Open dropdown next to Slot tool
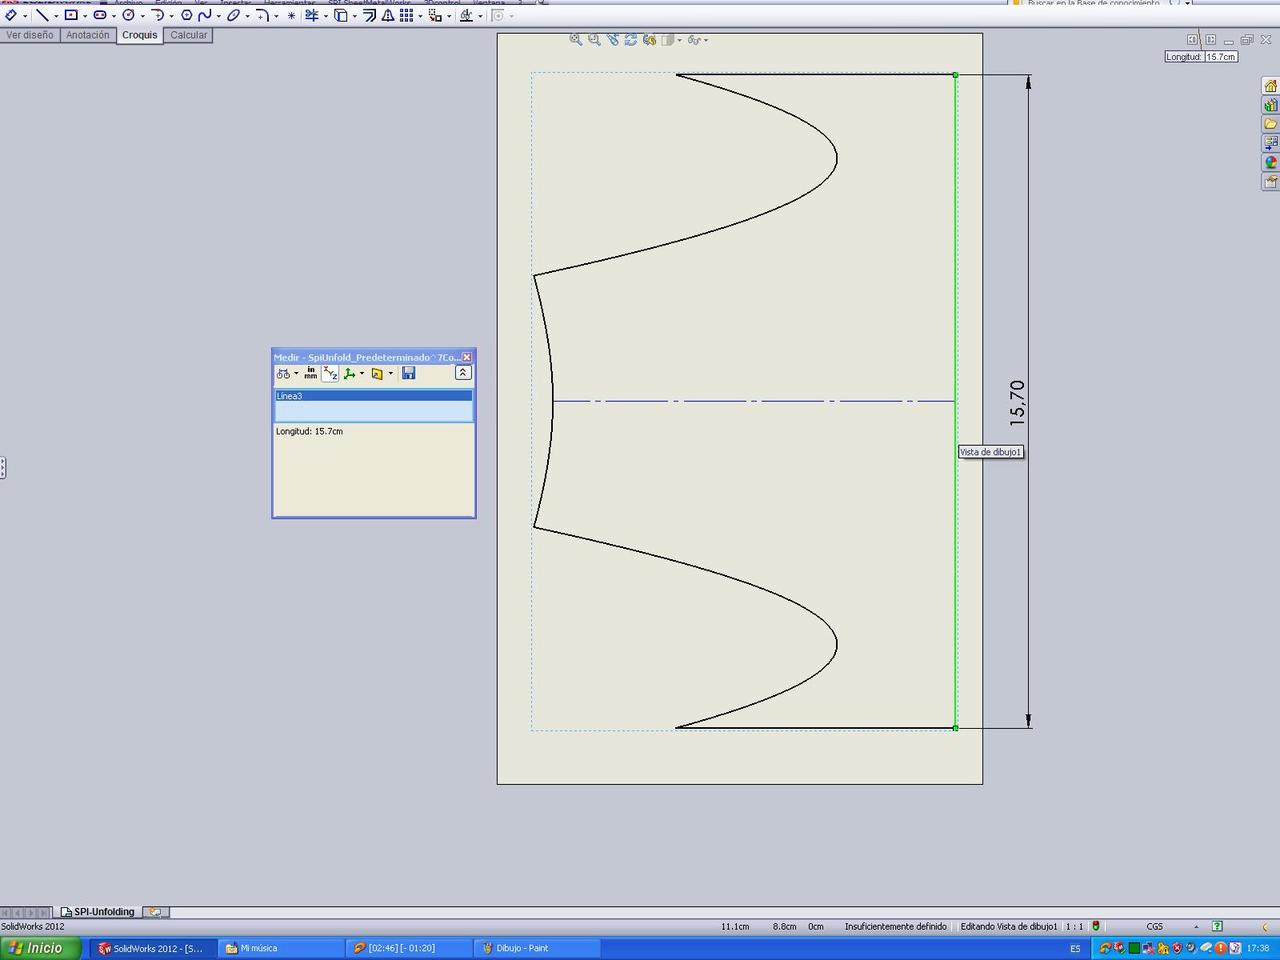Screen dimensions: 1280x960 pos(114,16)
